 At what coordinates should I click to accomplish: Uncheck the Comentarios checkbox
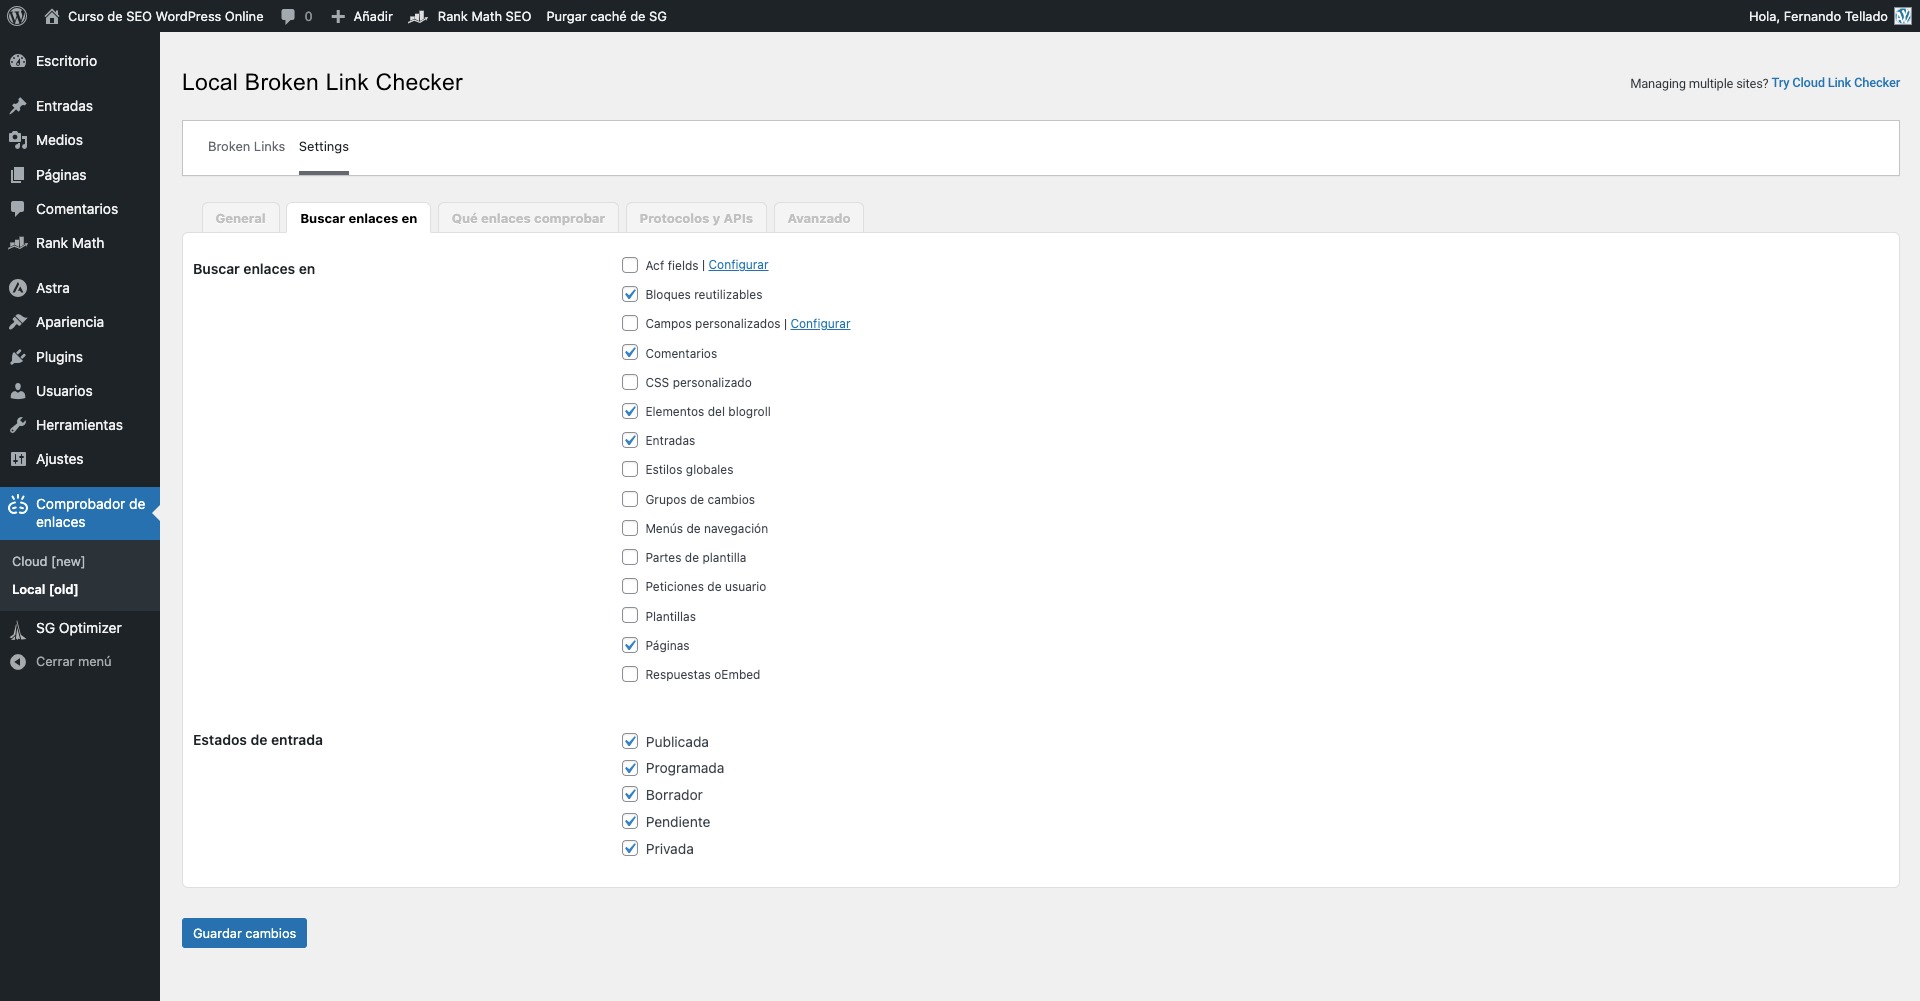point(630,353)
